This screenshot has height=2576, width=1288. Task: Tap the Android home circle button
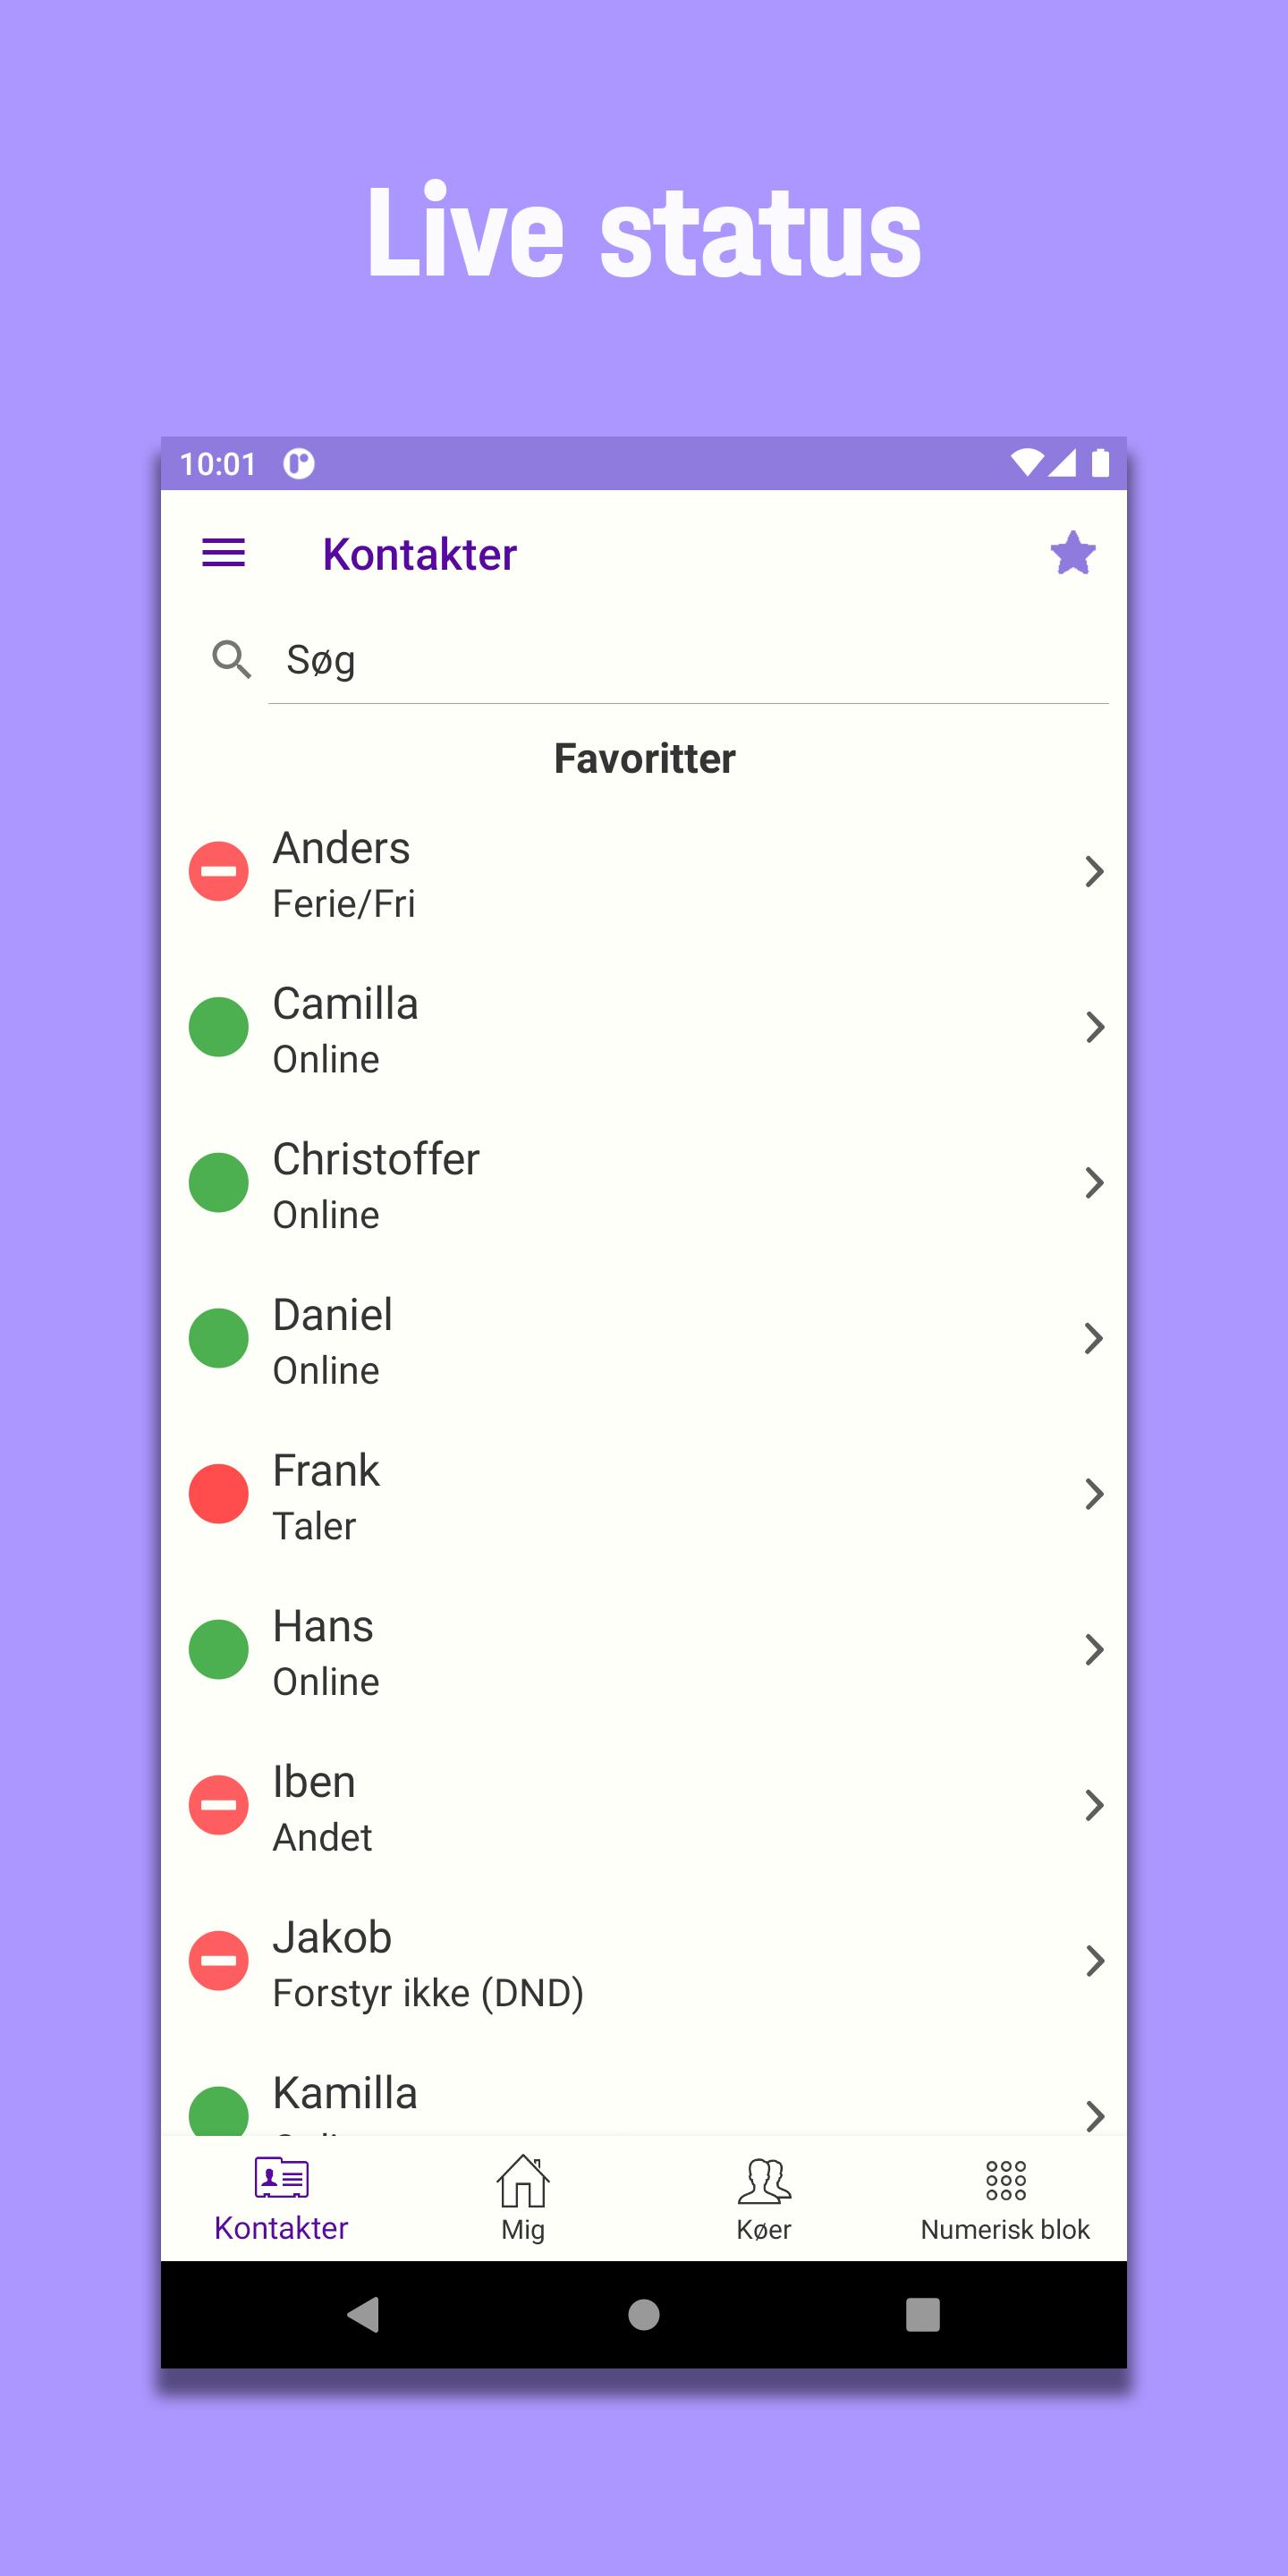click(644, 2314)
